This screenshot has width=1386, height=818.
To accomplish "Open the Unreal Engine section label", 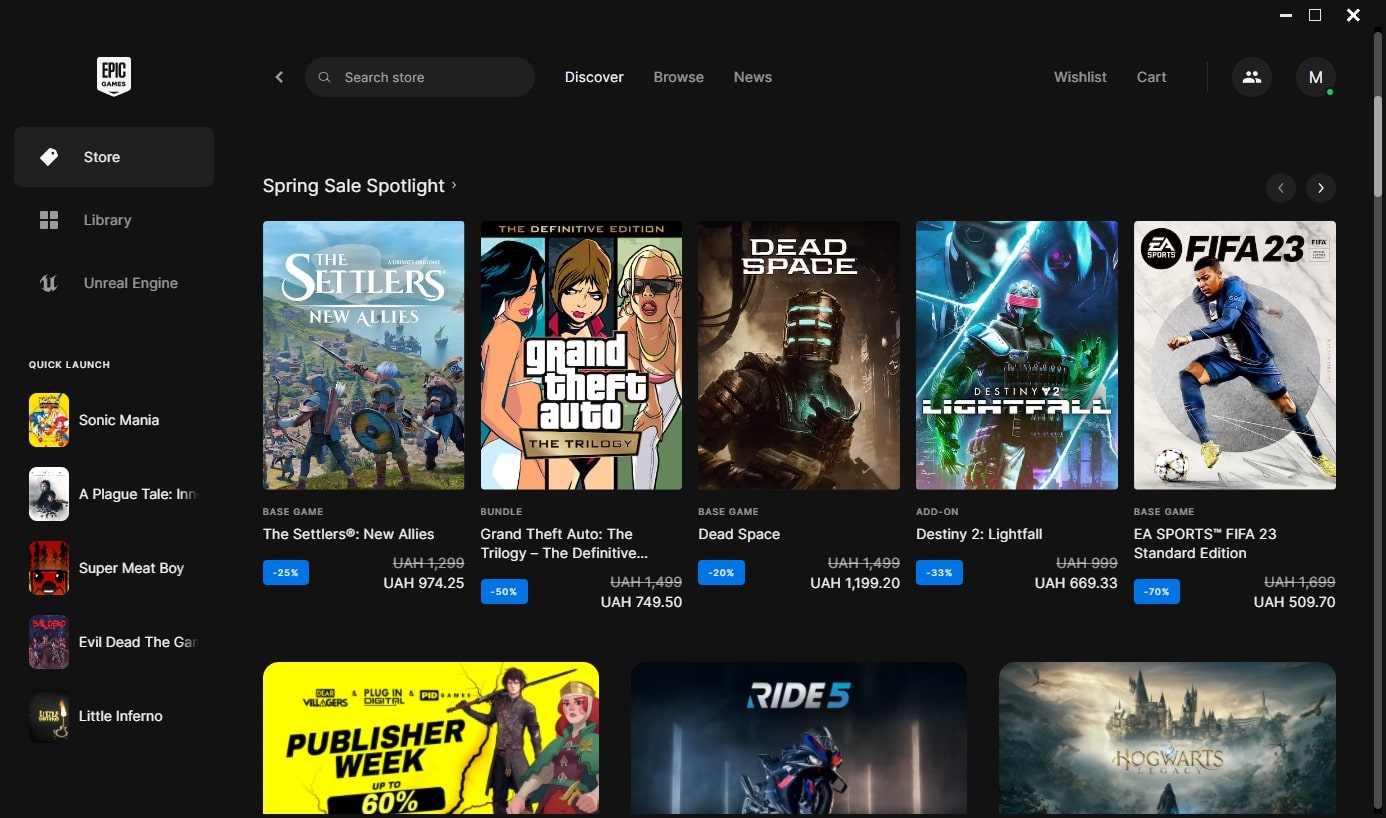I will 131,283.
